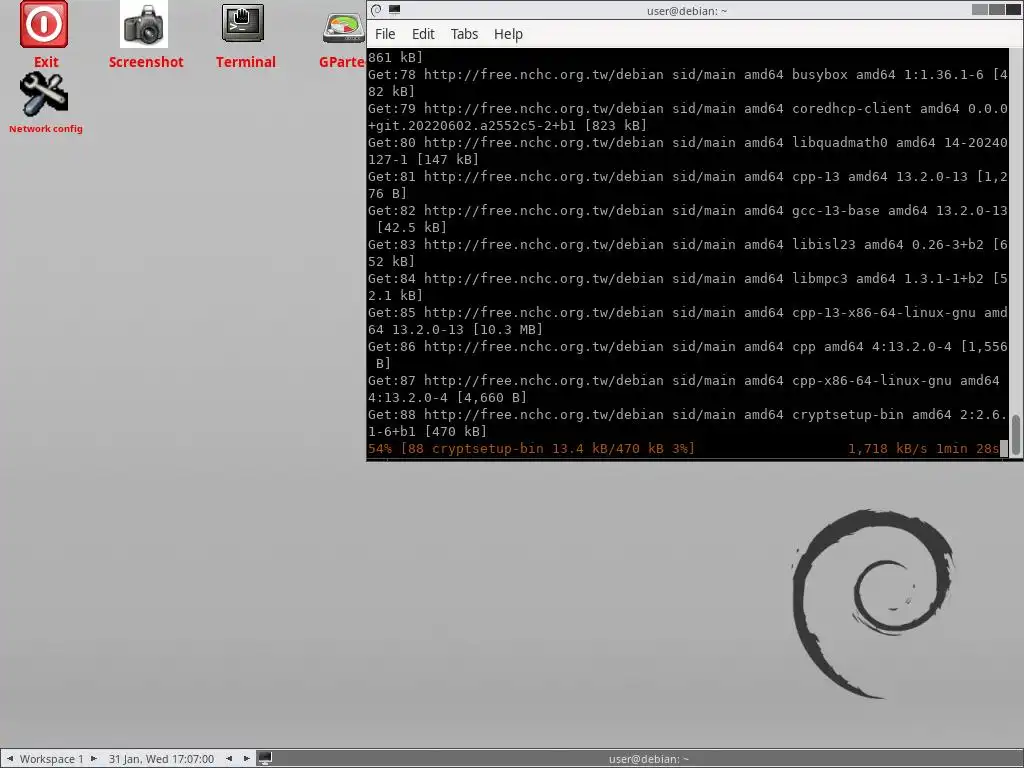Click the user@debian title bar text

click(686, 10)
